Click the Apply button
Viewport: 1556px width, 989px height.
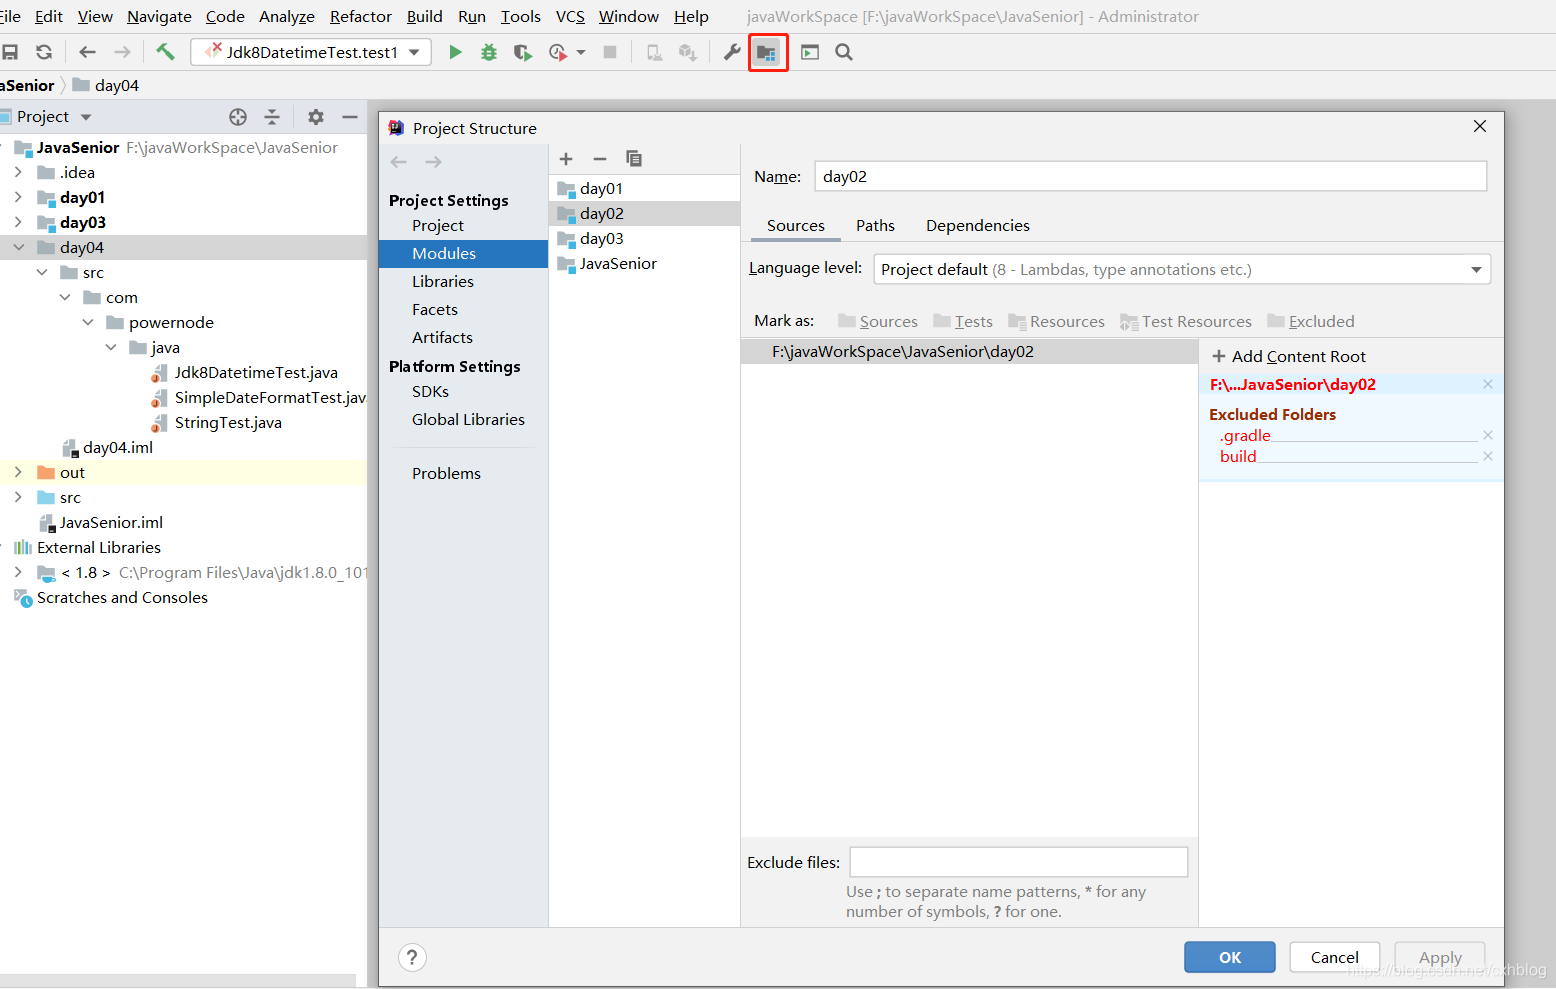pyautogui.click(x=1440, y=957)
